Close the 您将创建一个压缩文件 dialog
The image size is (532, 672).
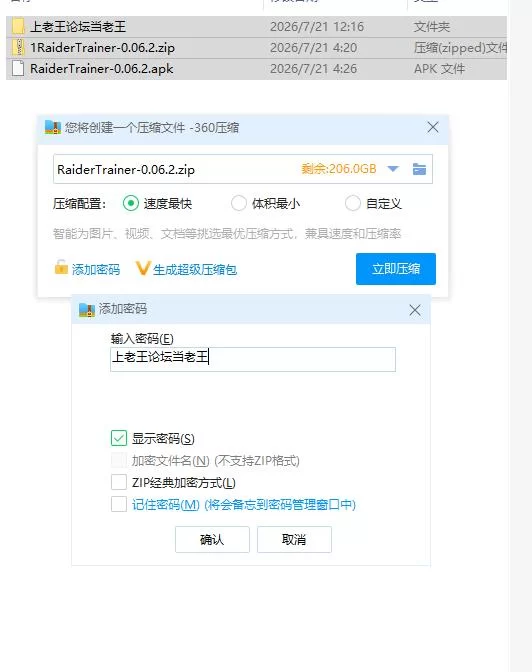[433, 127]
